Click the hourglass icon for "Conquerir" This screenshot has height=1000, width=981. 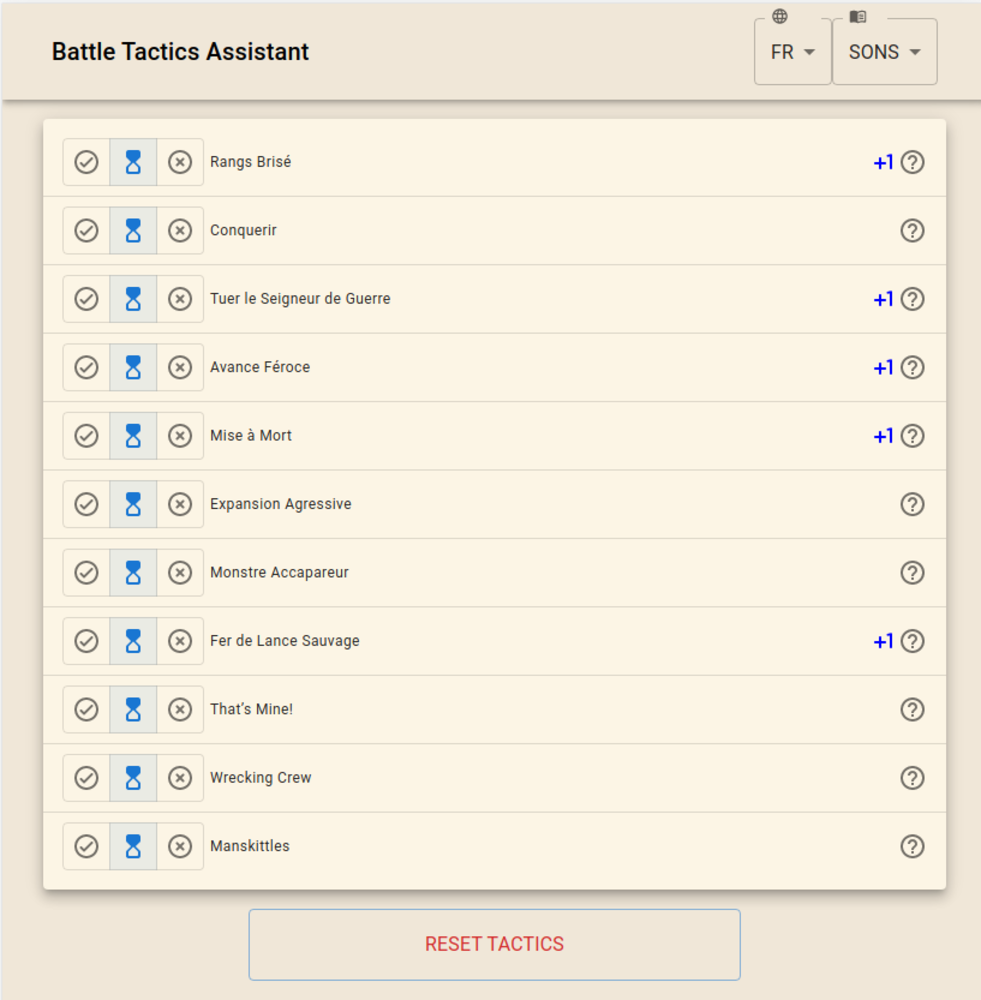pos(133,230)
